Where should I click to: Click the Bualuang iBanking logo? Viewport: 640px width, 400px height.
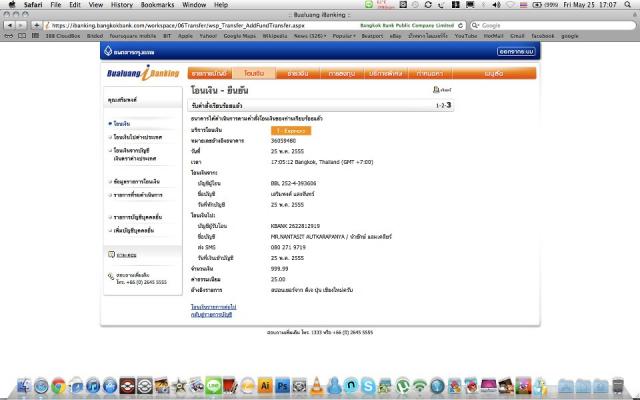tap(139, 74)
